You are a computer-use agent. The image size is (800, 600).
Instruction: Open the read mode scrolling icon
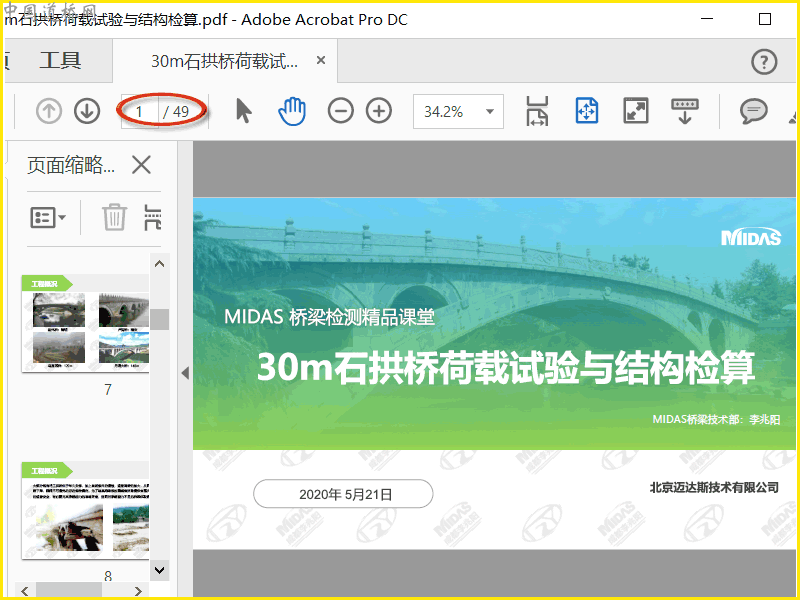pyautogui.click(x=685, y=111)
